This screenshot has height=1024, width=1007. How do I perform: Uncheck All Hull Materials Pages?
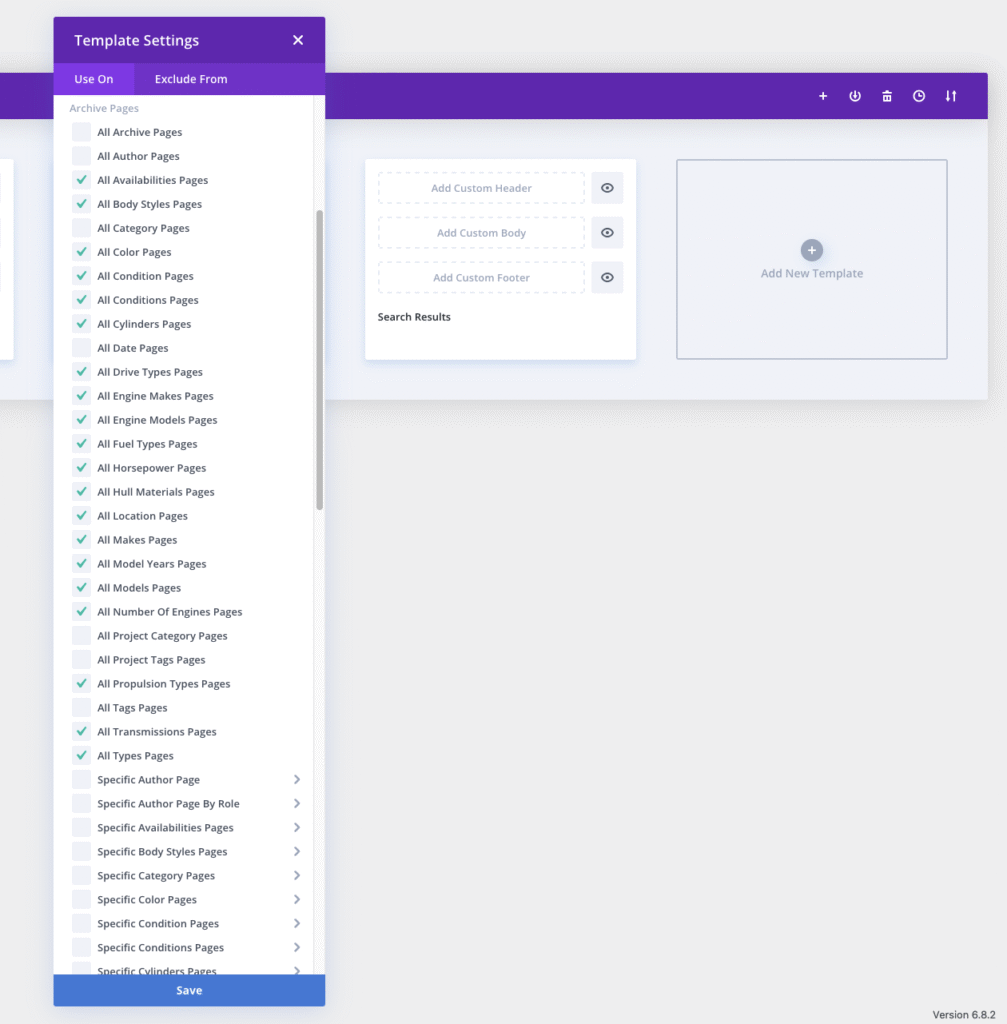coord(82,492)
